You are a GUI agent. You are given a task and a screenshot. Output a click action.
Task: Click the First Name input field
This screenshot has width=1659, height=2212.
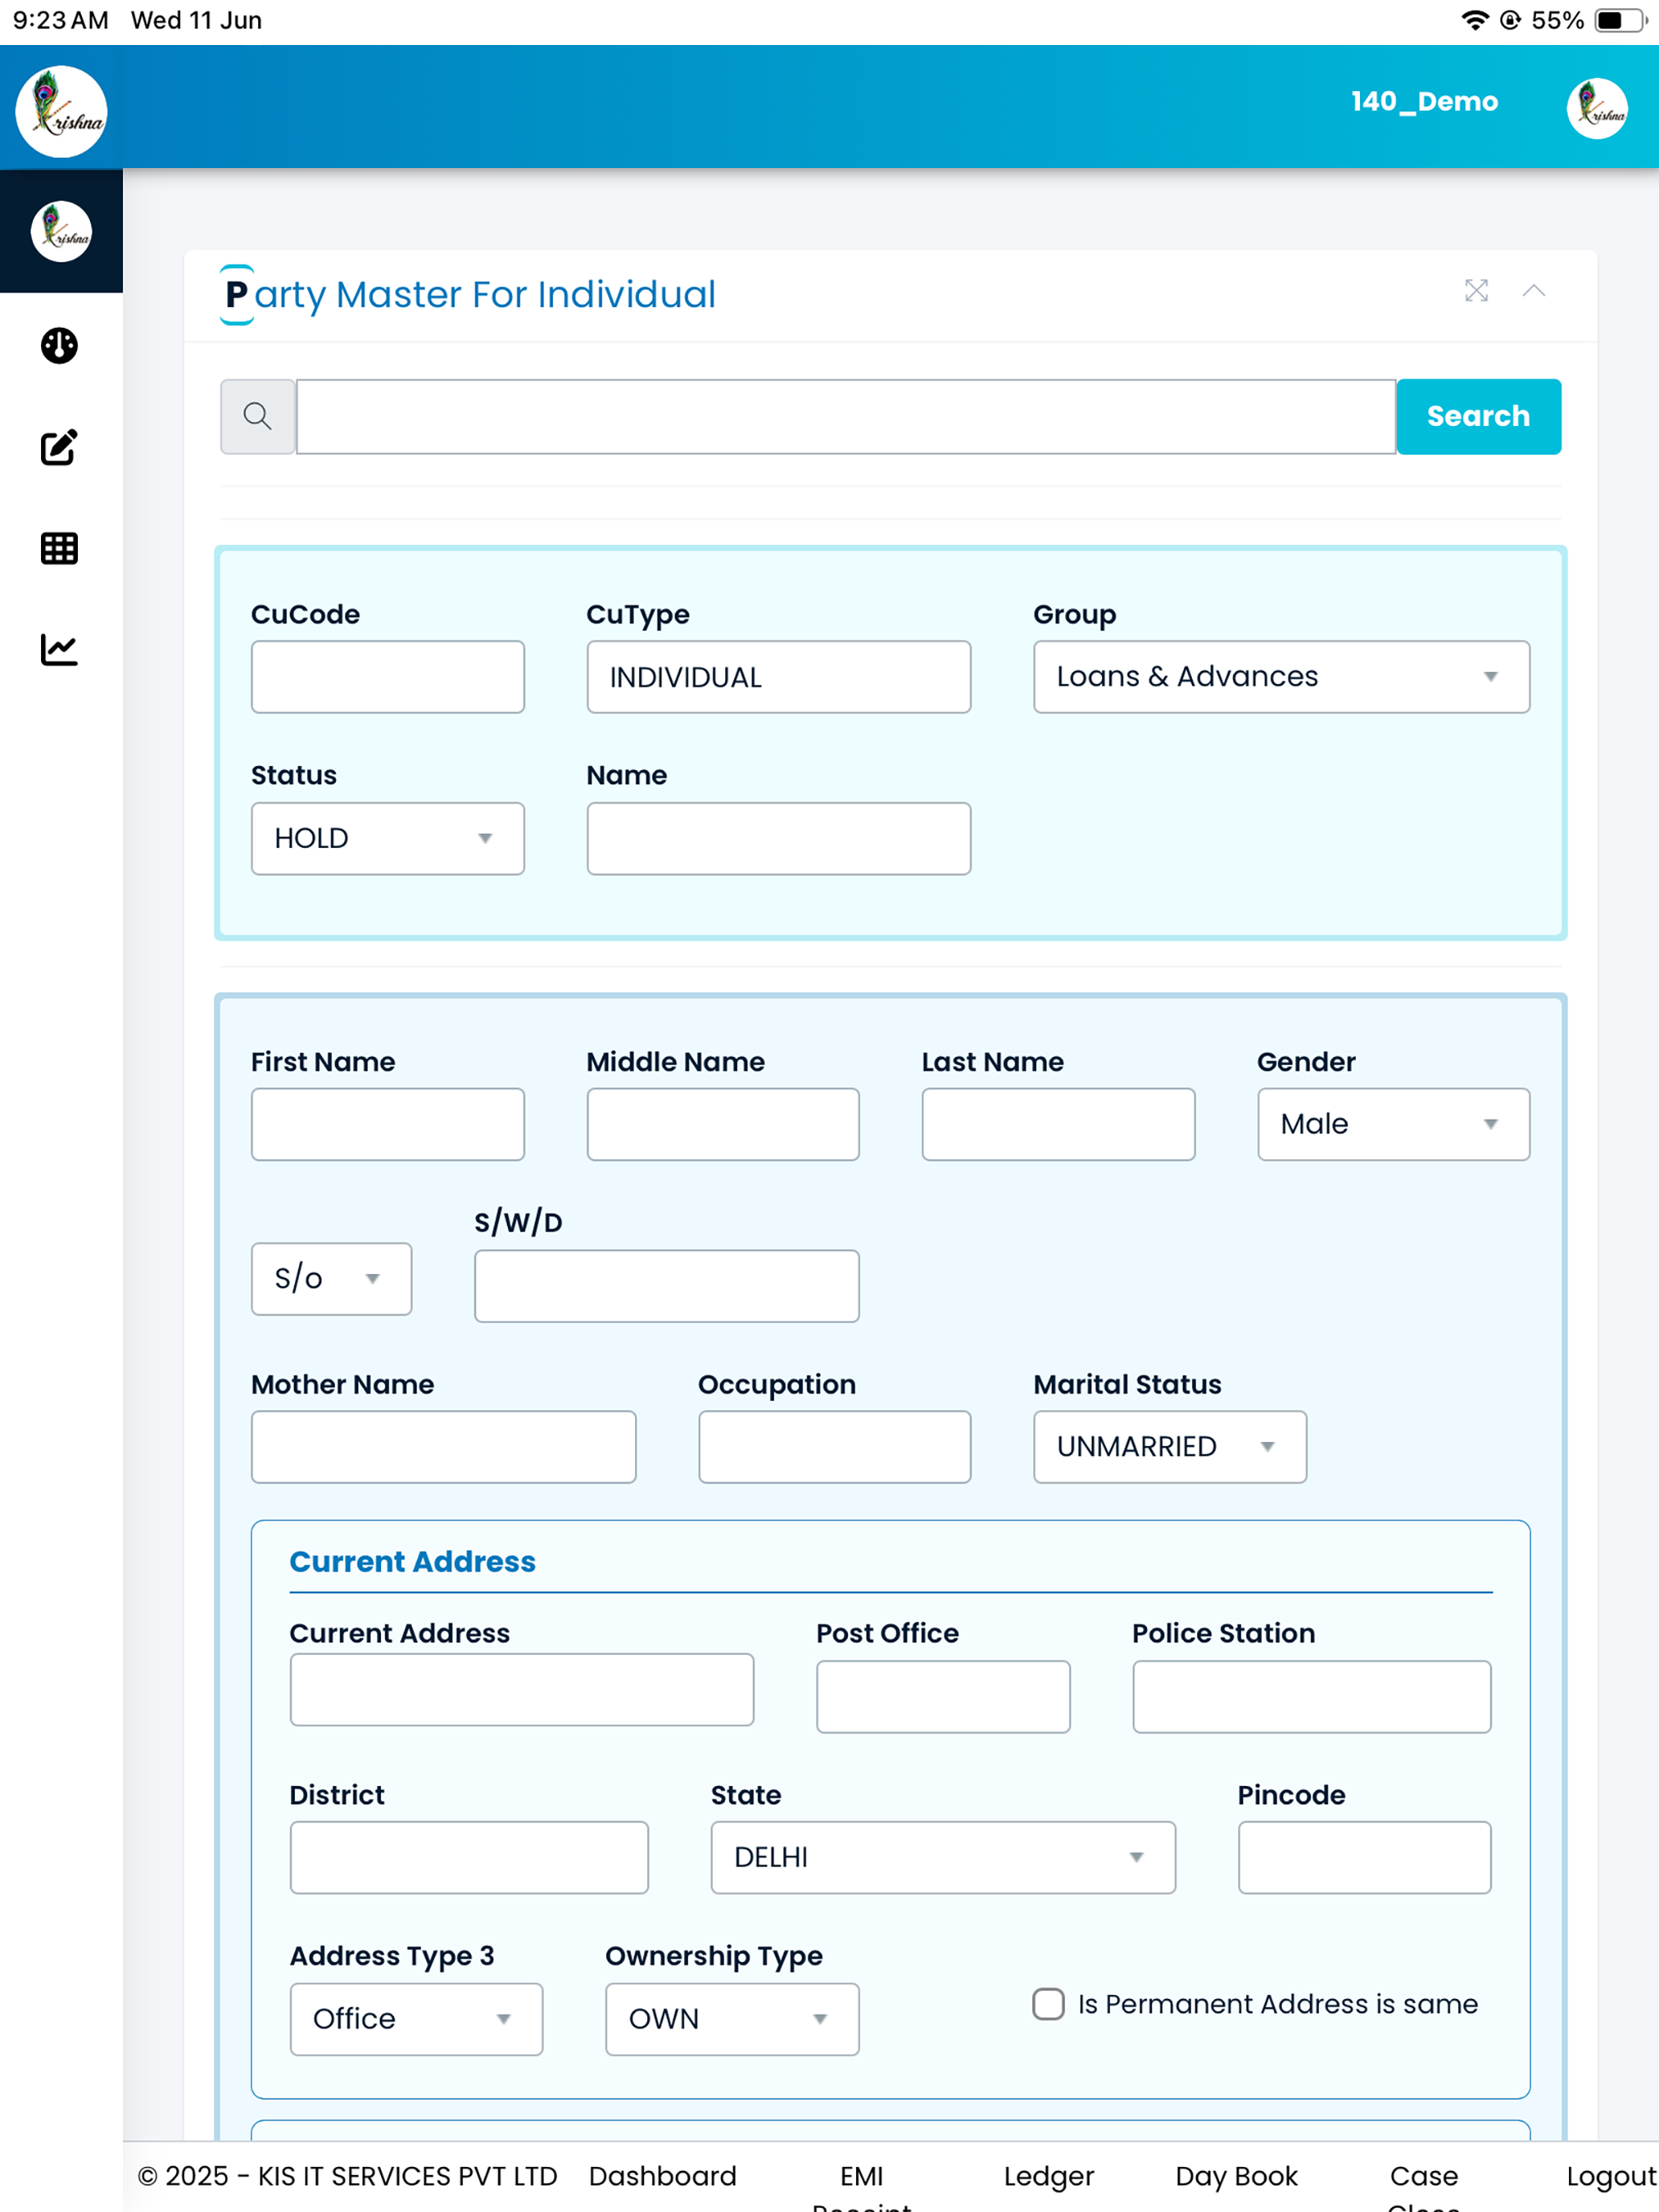click(x=388, y=1124)
